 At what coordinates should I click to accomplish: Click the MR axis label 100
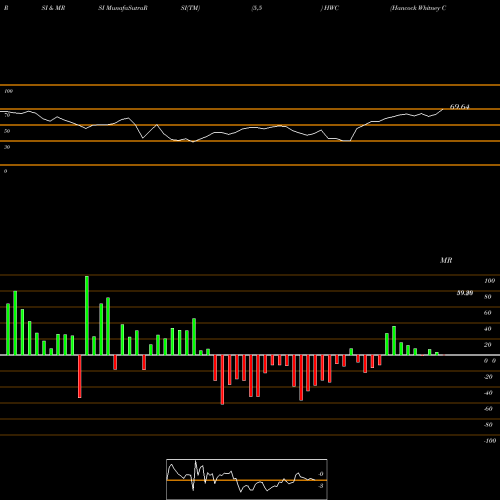pos(489,281)
